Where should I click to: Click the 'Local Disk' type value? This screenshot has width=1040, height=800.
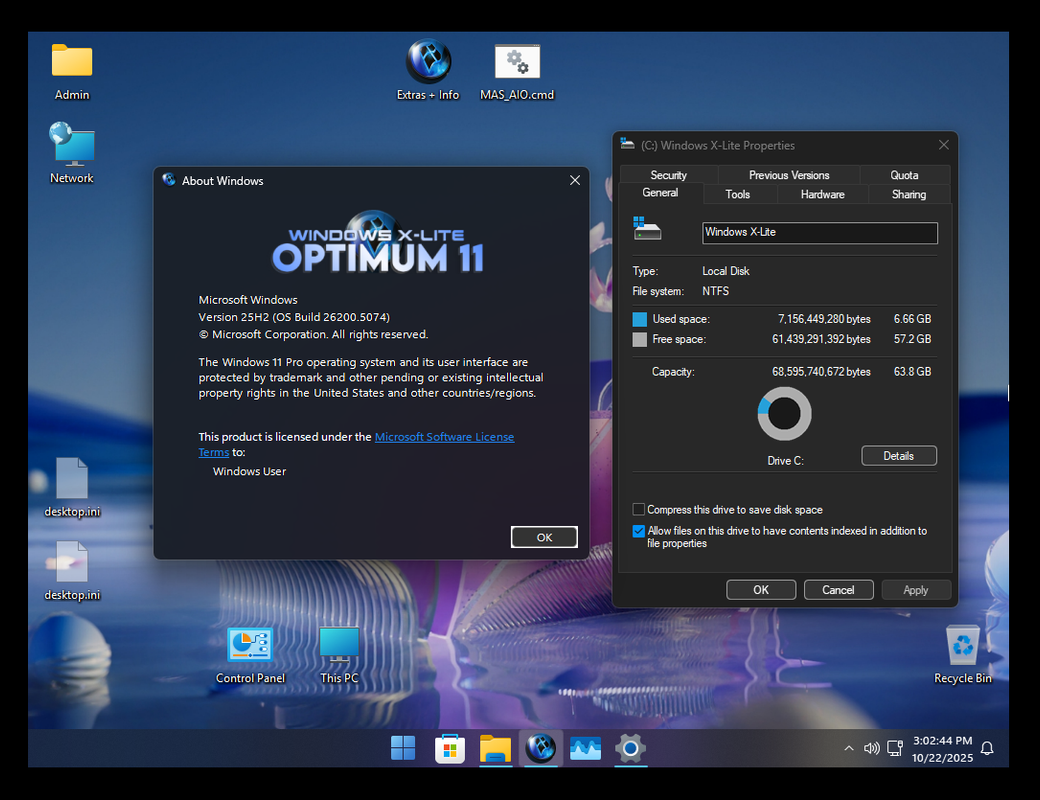[x=726, y=271]
